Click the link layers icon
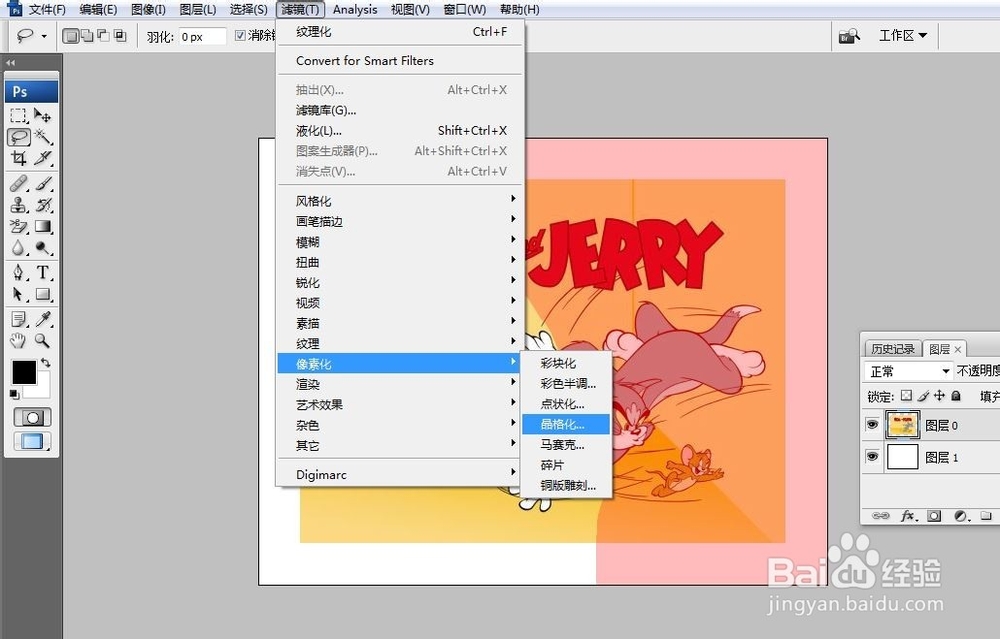This screenshot has width=1000, height=639. pos(881,515)
